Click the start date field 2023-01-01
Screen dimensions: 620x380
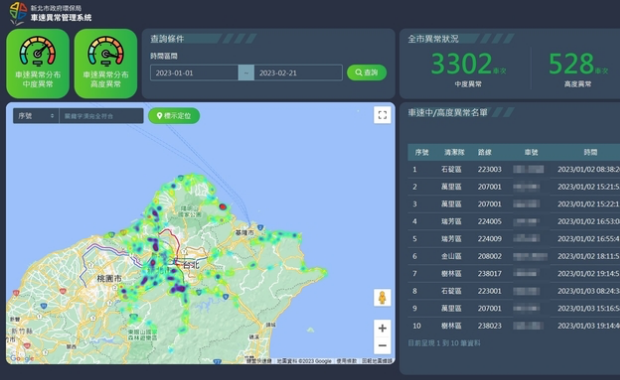click(x=194, y=73)
